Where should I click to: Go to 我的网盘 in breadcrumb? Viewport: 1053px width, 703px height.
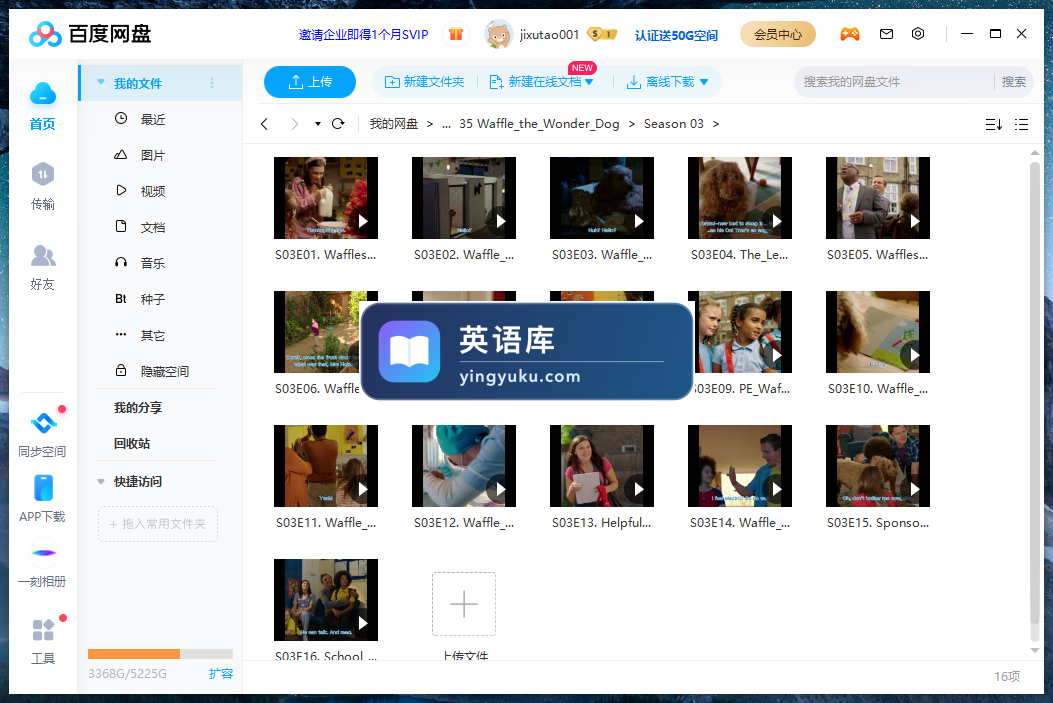click(x=394, y=124)
